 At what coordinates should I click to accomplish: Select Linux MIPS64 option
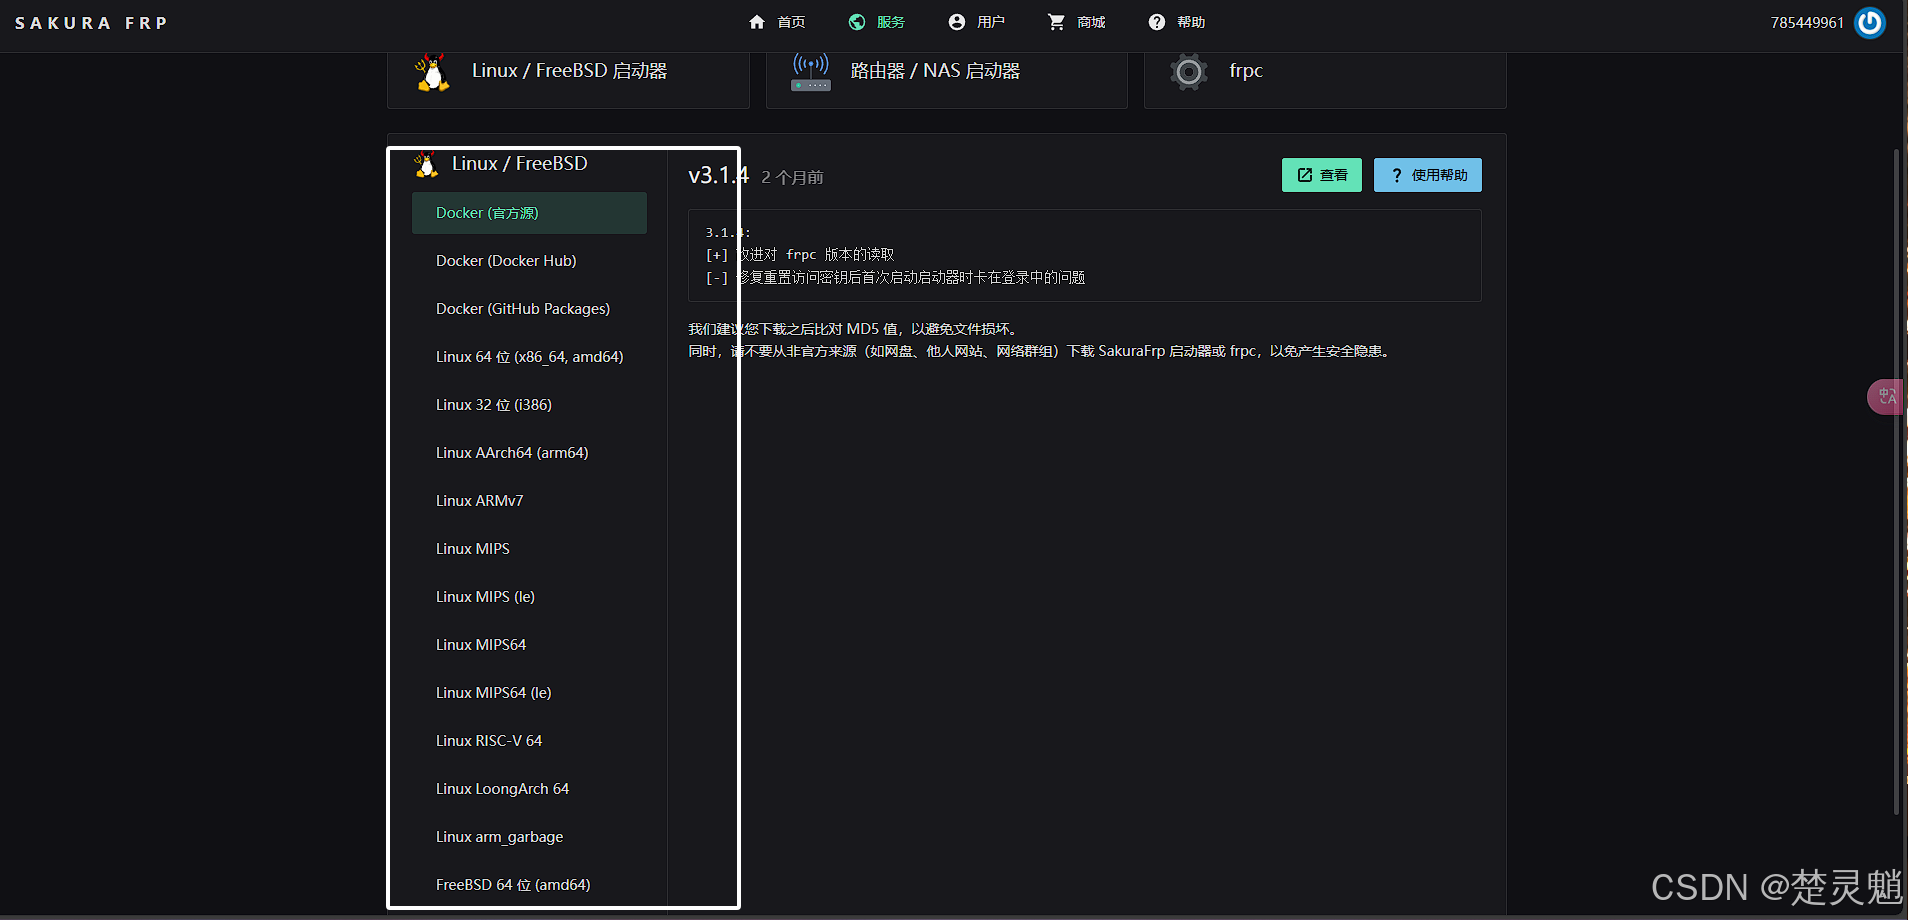[529, 645]
